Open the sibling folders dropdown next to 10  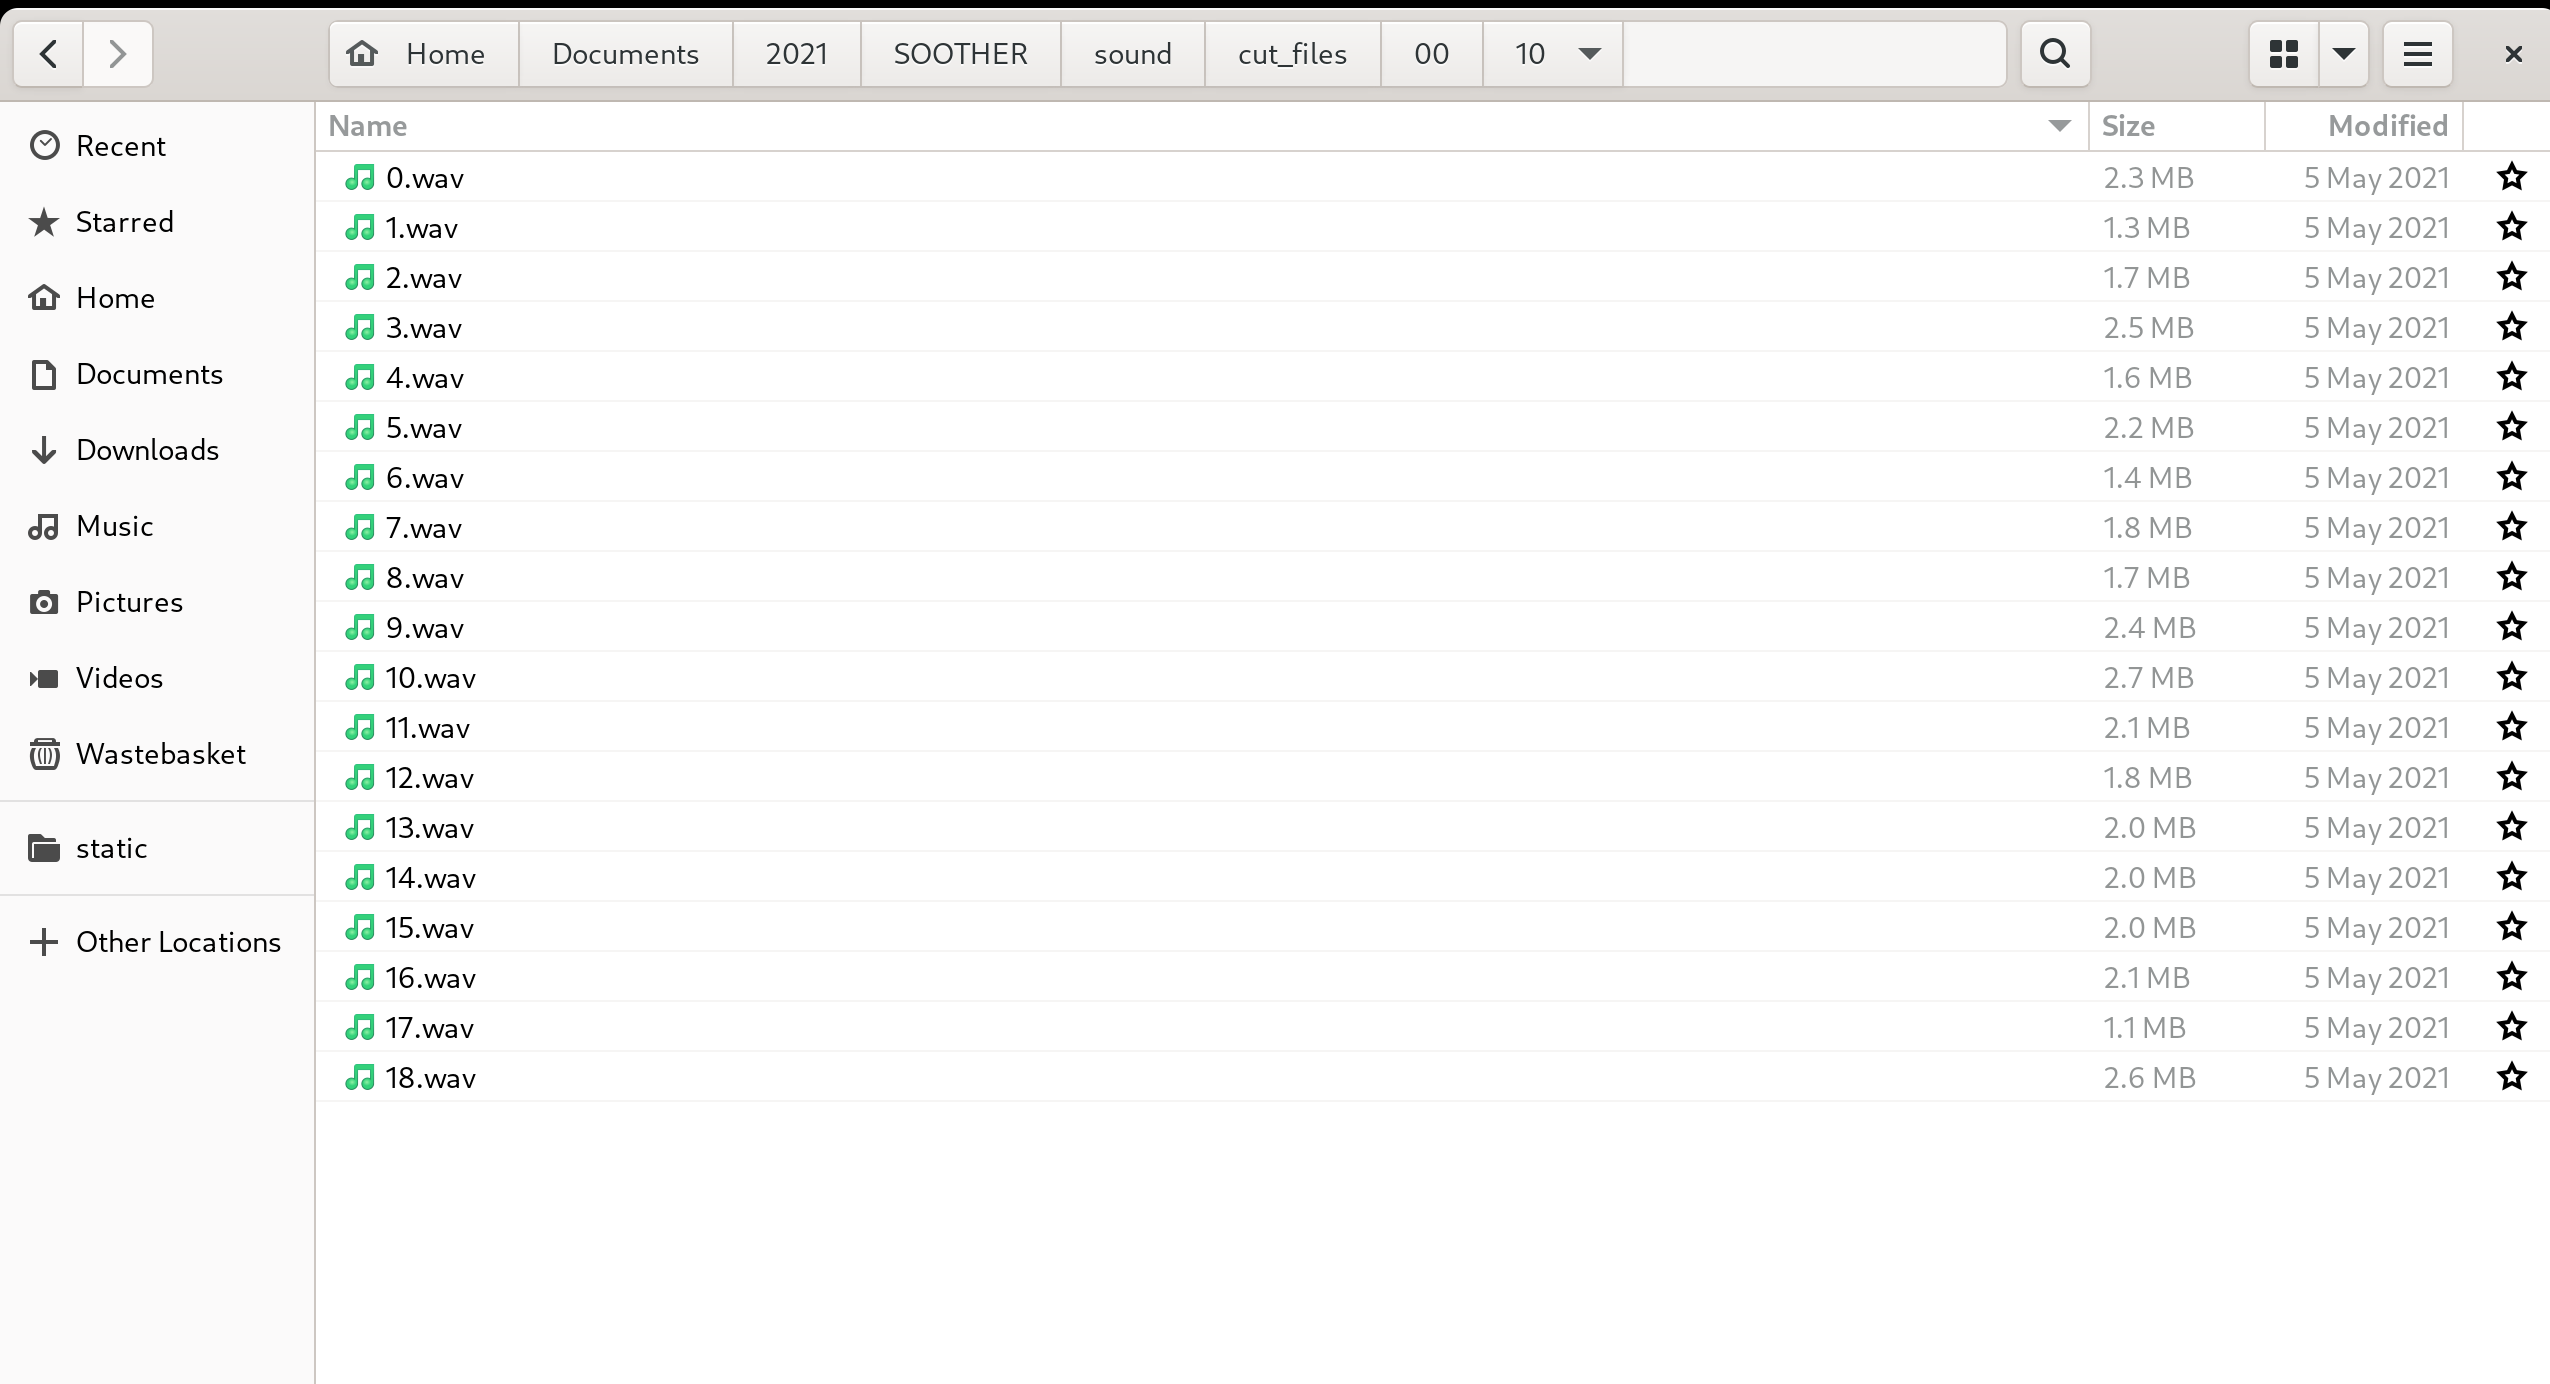pyautogui.click(x=1588, y=53)
